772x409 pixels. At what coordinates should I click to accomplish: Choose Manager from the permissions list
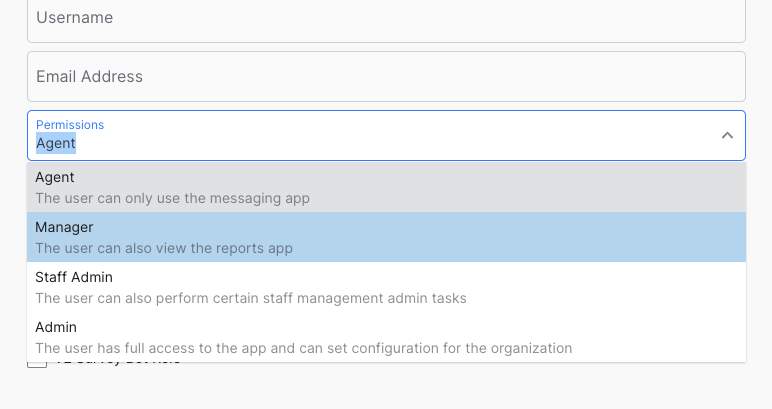[x=386, y=237]
